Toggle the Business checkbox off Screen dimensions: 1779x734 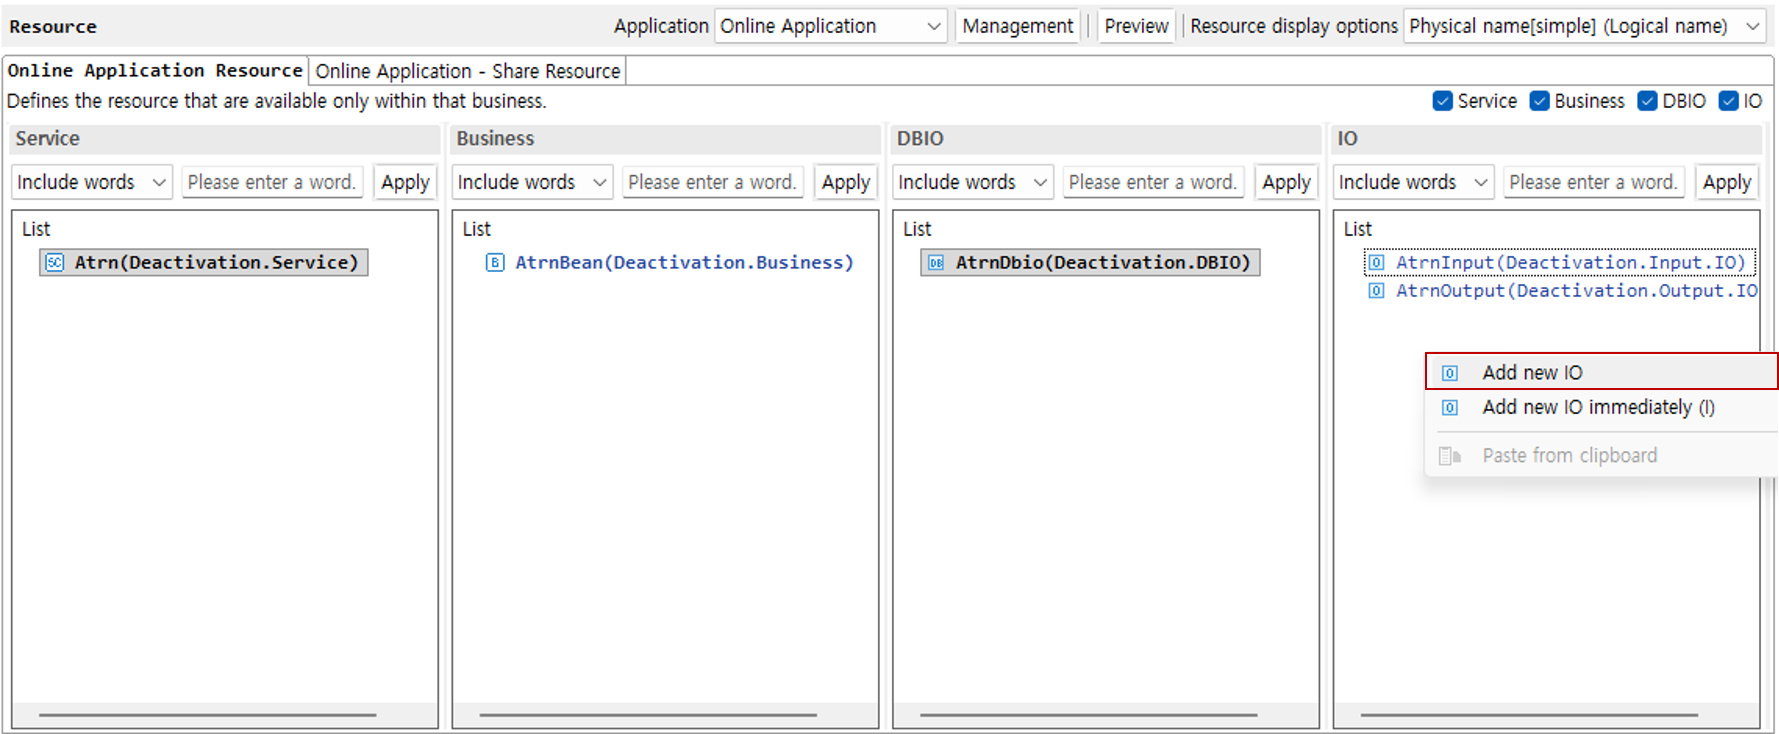(1539, 101)
